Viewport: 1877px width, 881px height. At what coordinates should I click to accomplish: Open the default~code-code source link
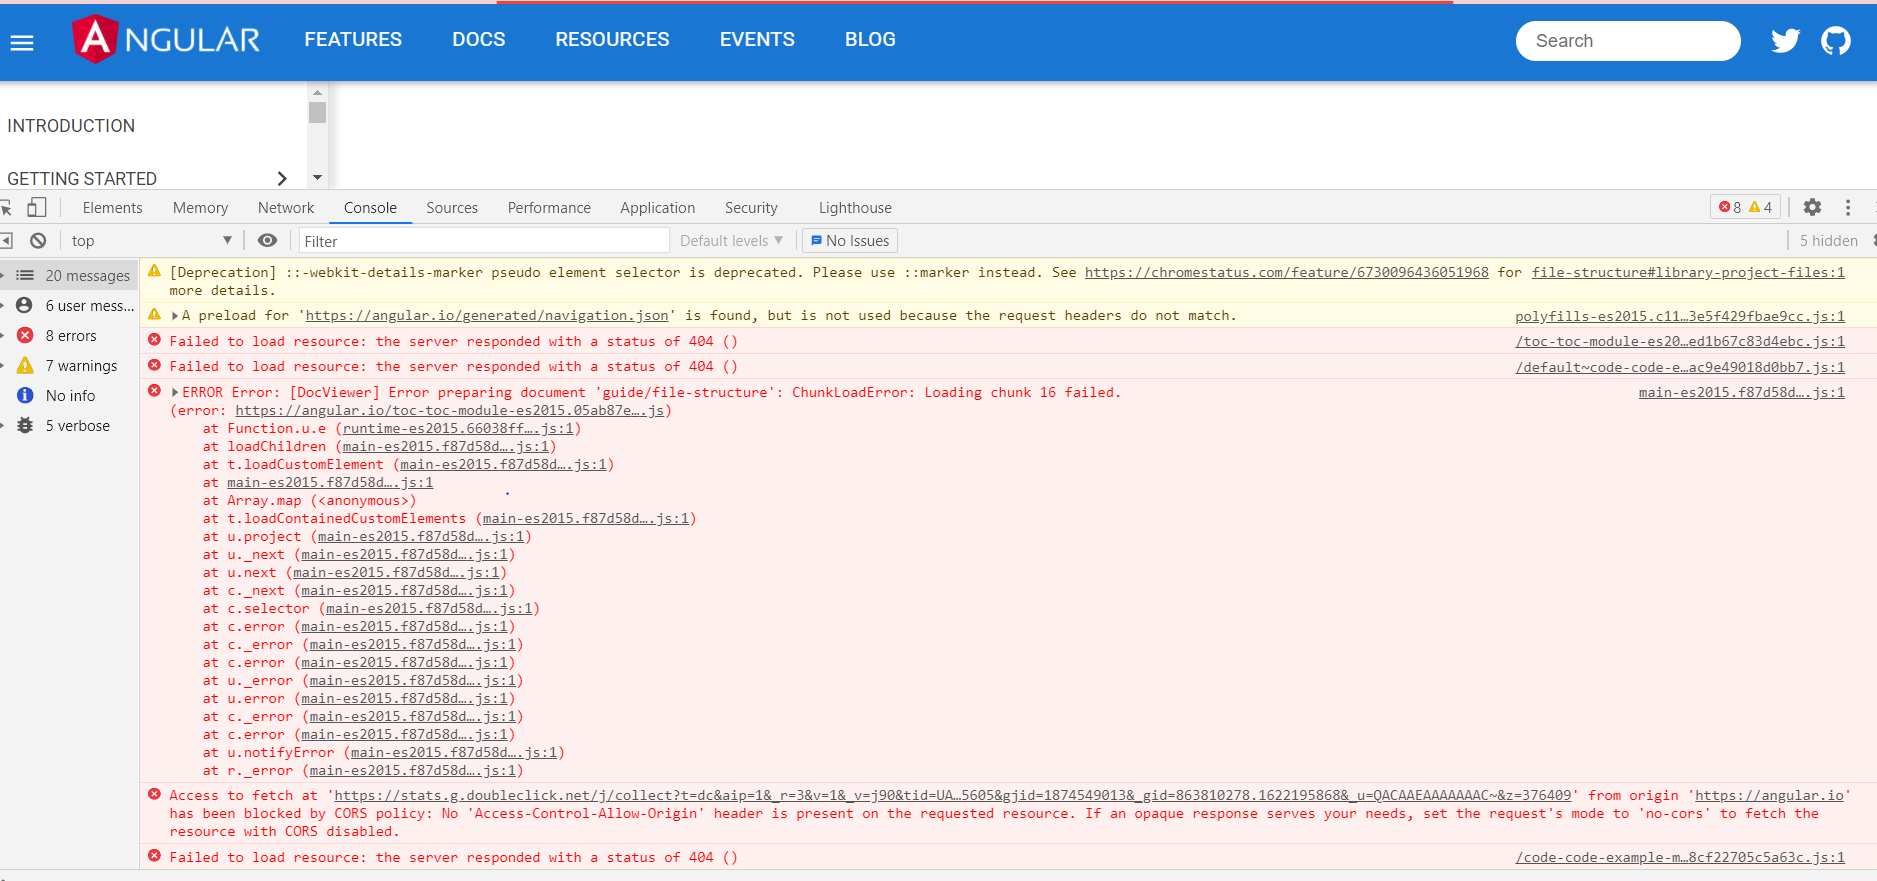1680,367
